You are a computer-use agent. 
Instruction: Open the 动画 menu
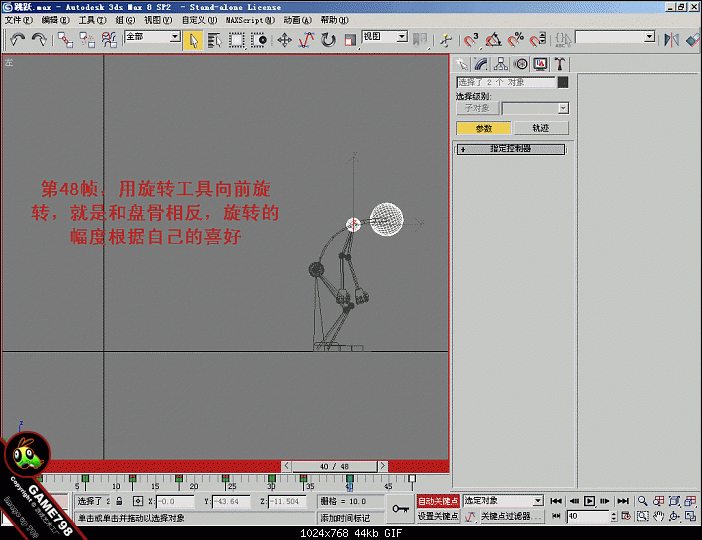(x=297, y=20)
